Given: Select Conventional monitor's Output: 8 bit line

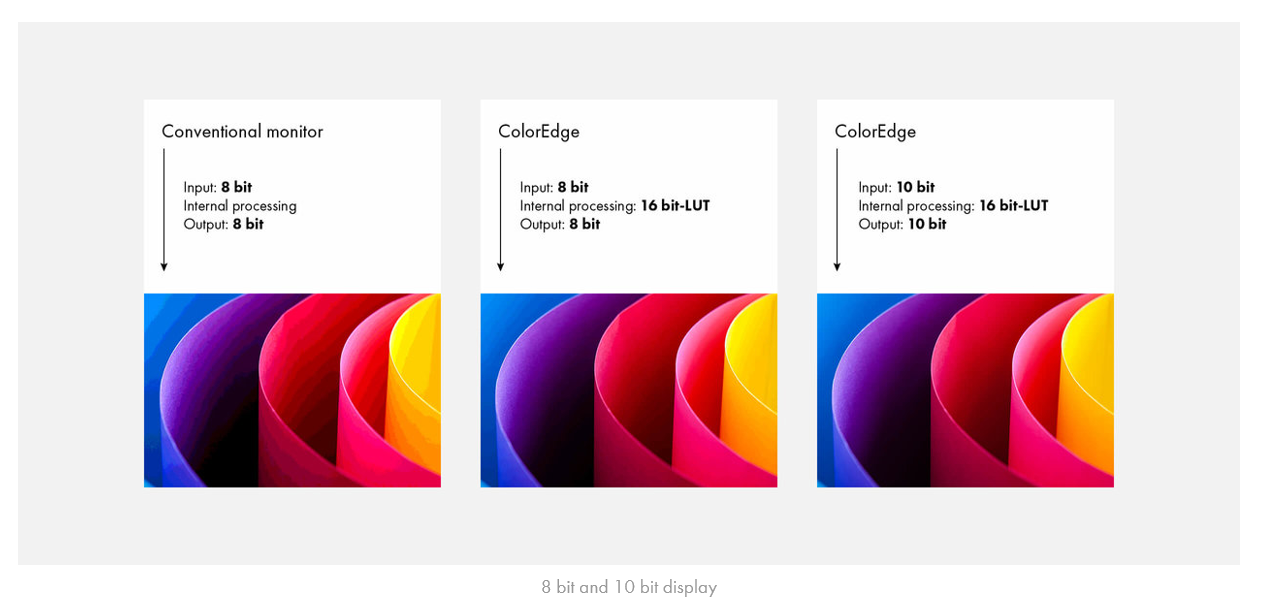Looking at the screenshot, I should 224,224.
